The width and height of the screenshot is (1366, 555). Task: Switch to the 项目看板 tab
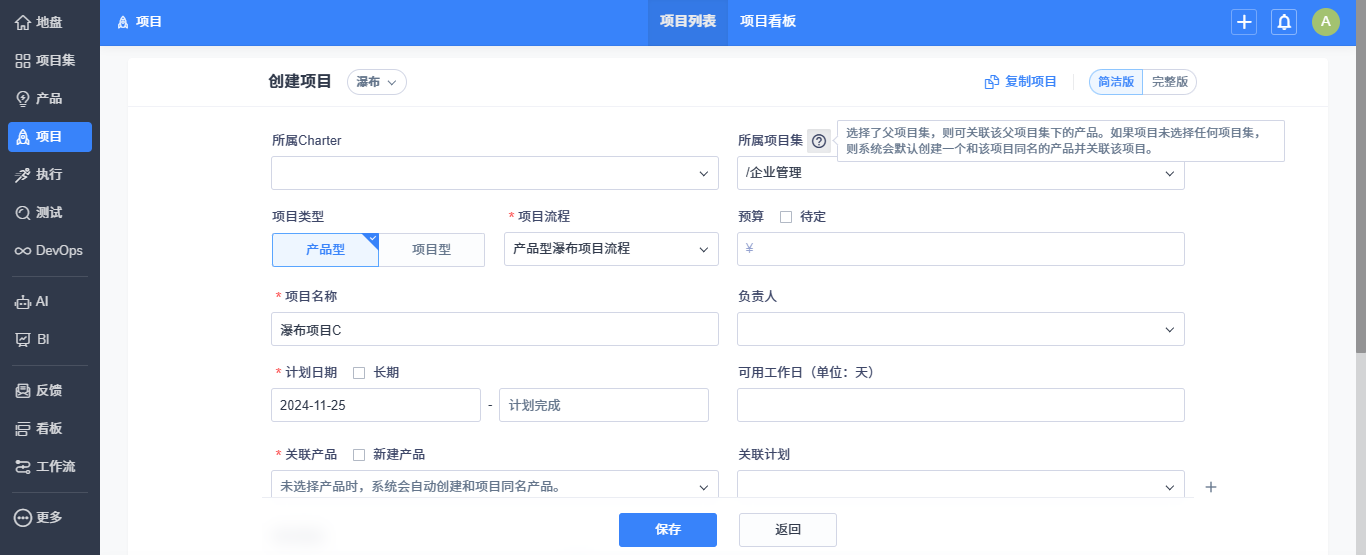click(768, 22)
